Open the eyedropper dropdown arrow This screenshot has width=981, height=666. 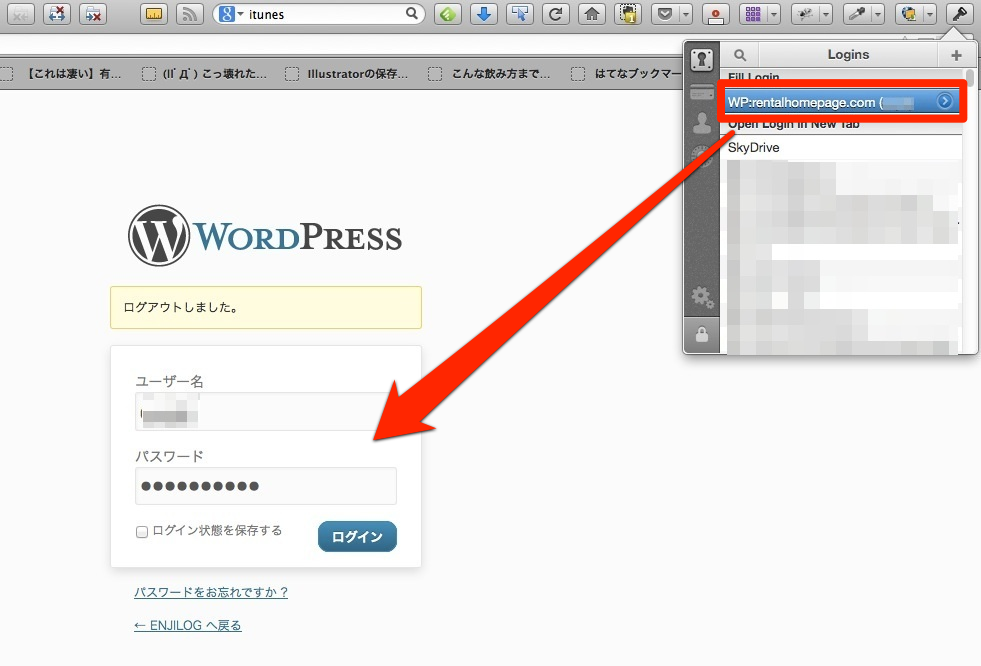coord(878,14)
